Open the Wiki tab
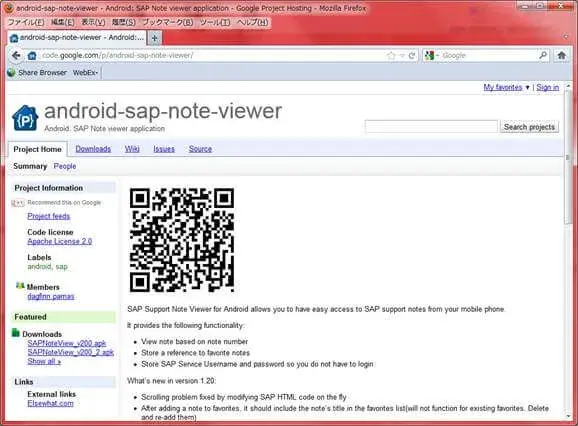The image size is (578, 426). [x=132, y=149]
